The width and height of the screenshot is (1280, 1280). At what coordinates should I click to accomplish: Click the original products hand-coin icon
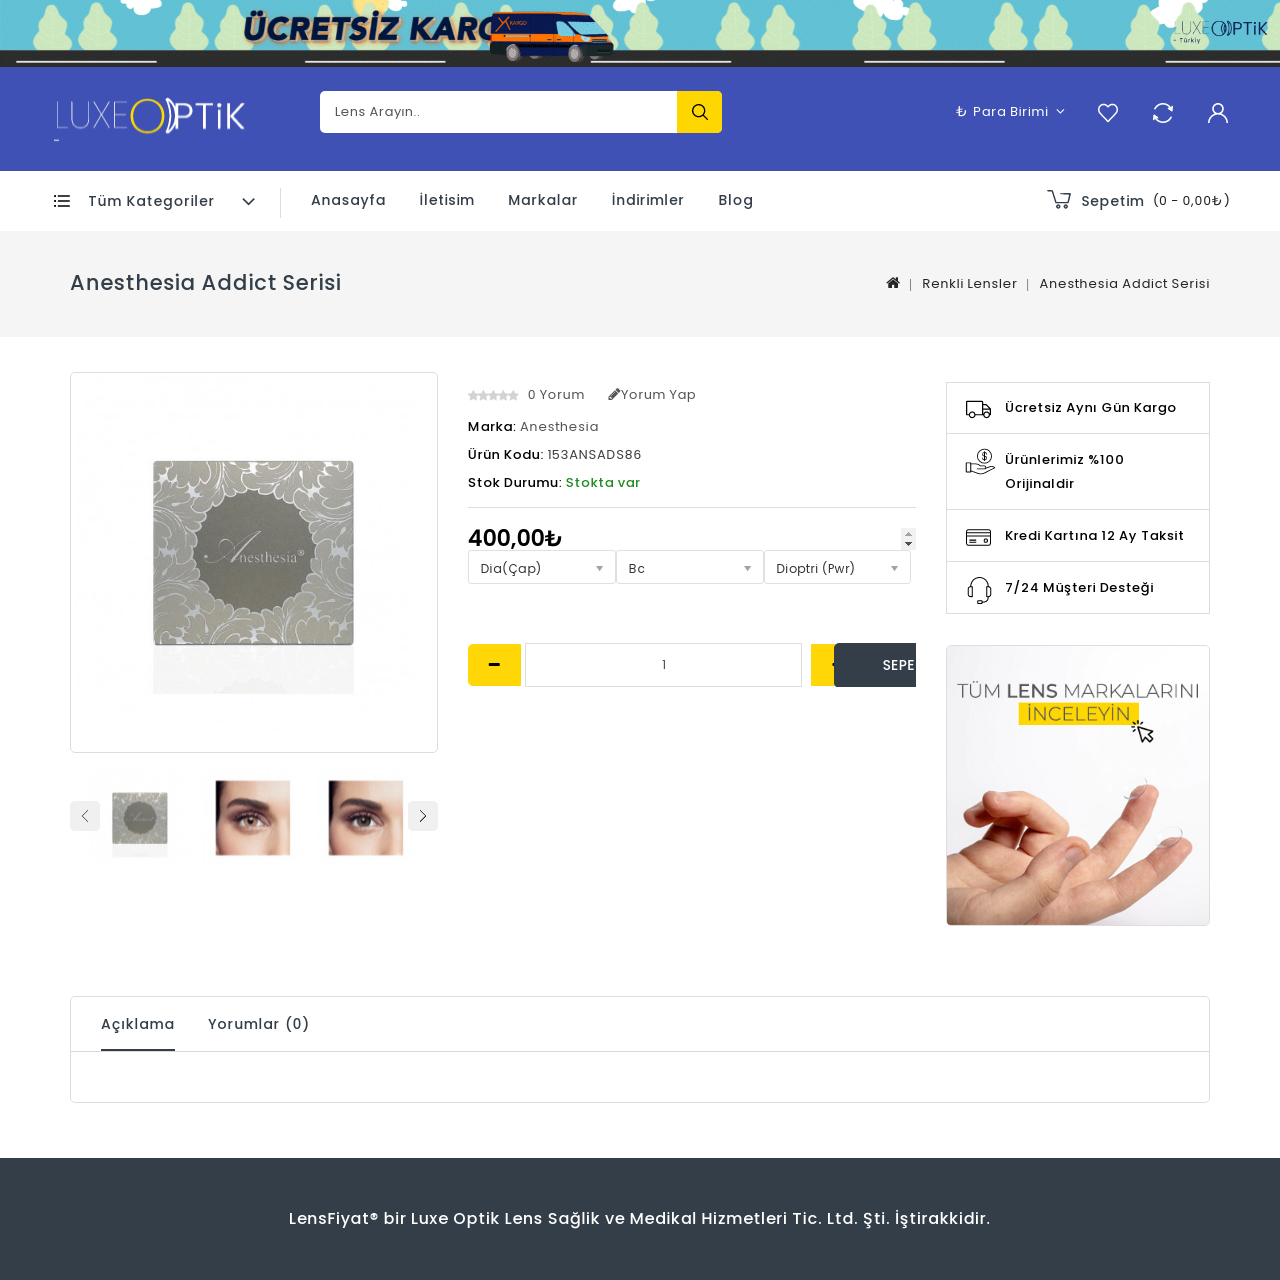(980, 462)
